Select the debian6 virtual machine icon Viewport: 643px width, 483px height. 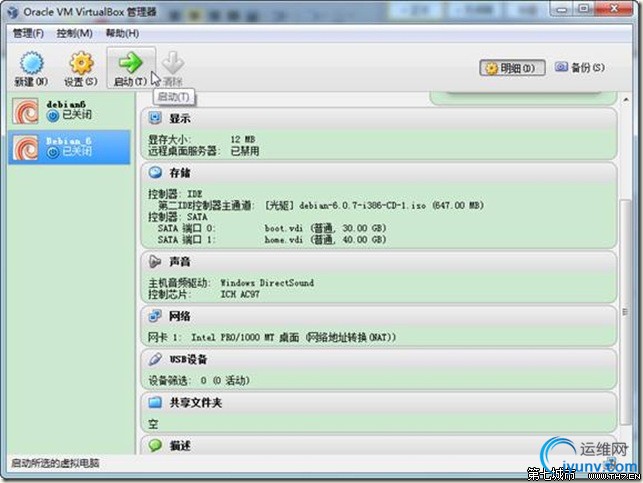click(25, 111)
